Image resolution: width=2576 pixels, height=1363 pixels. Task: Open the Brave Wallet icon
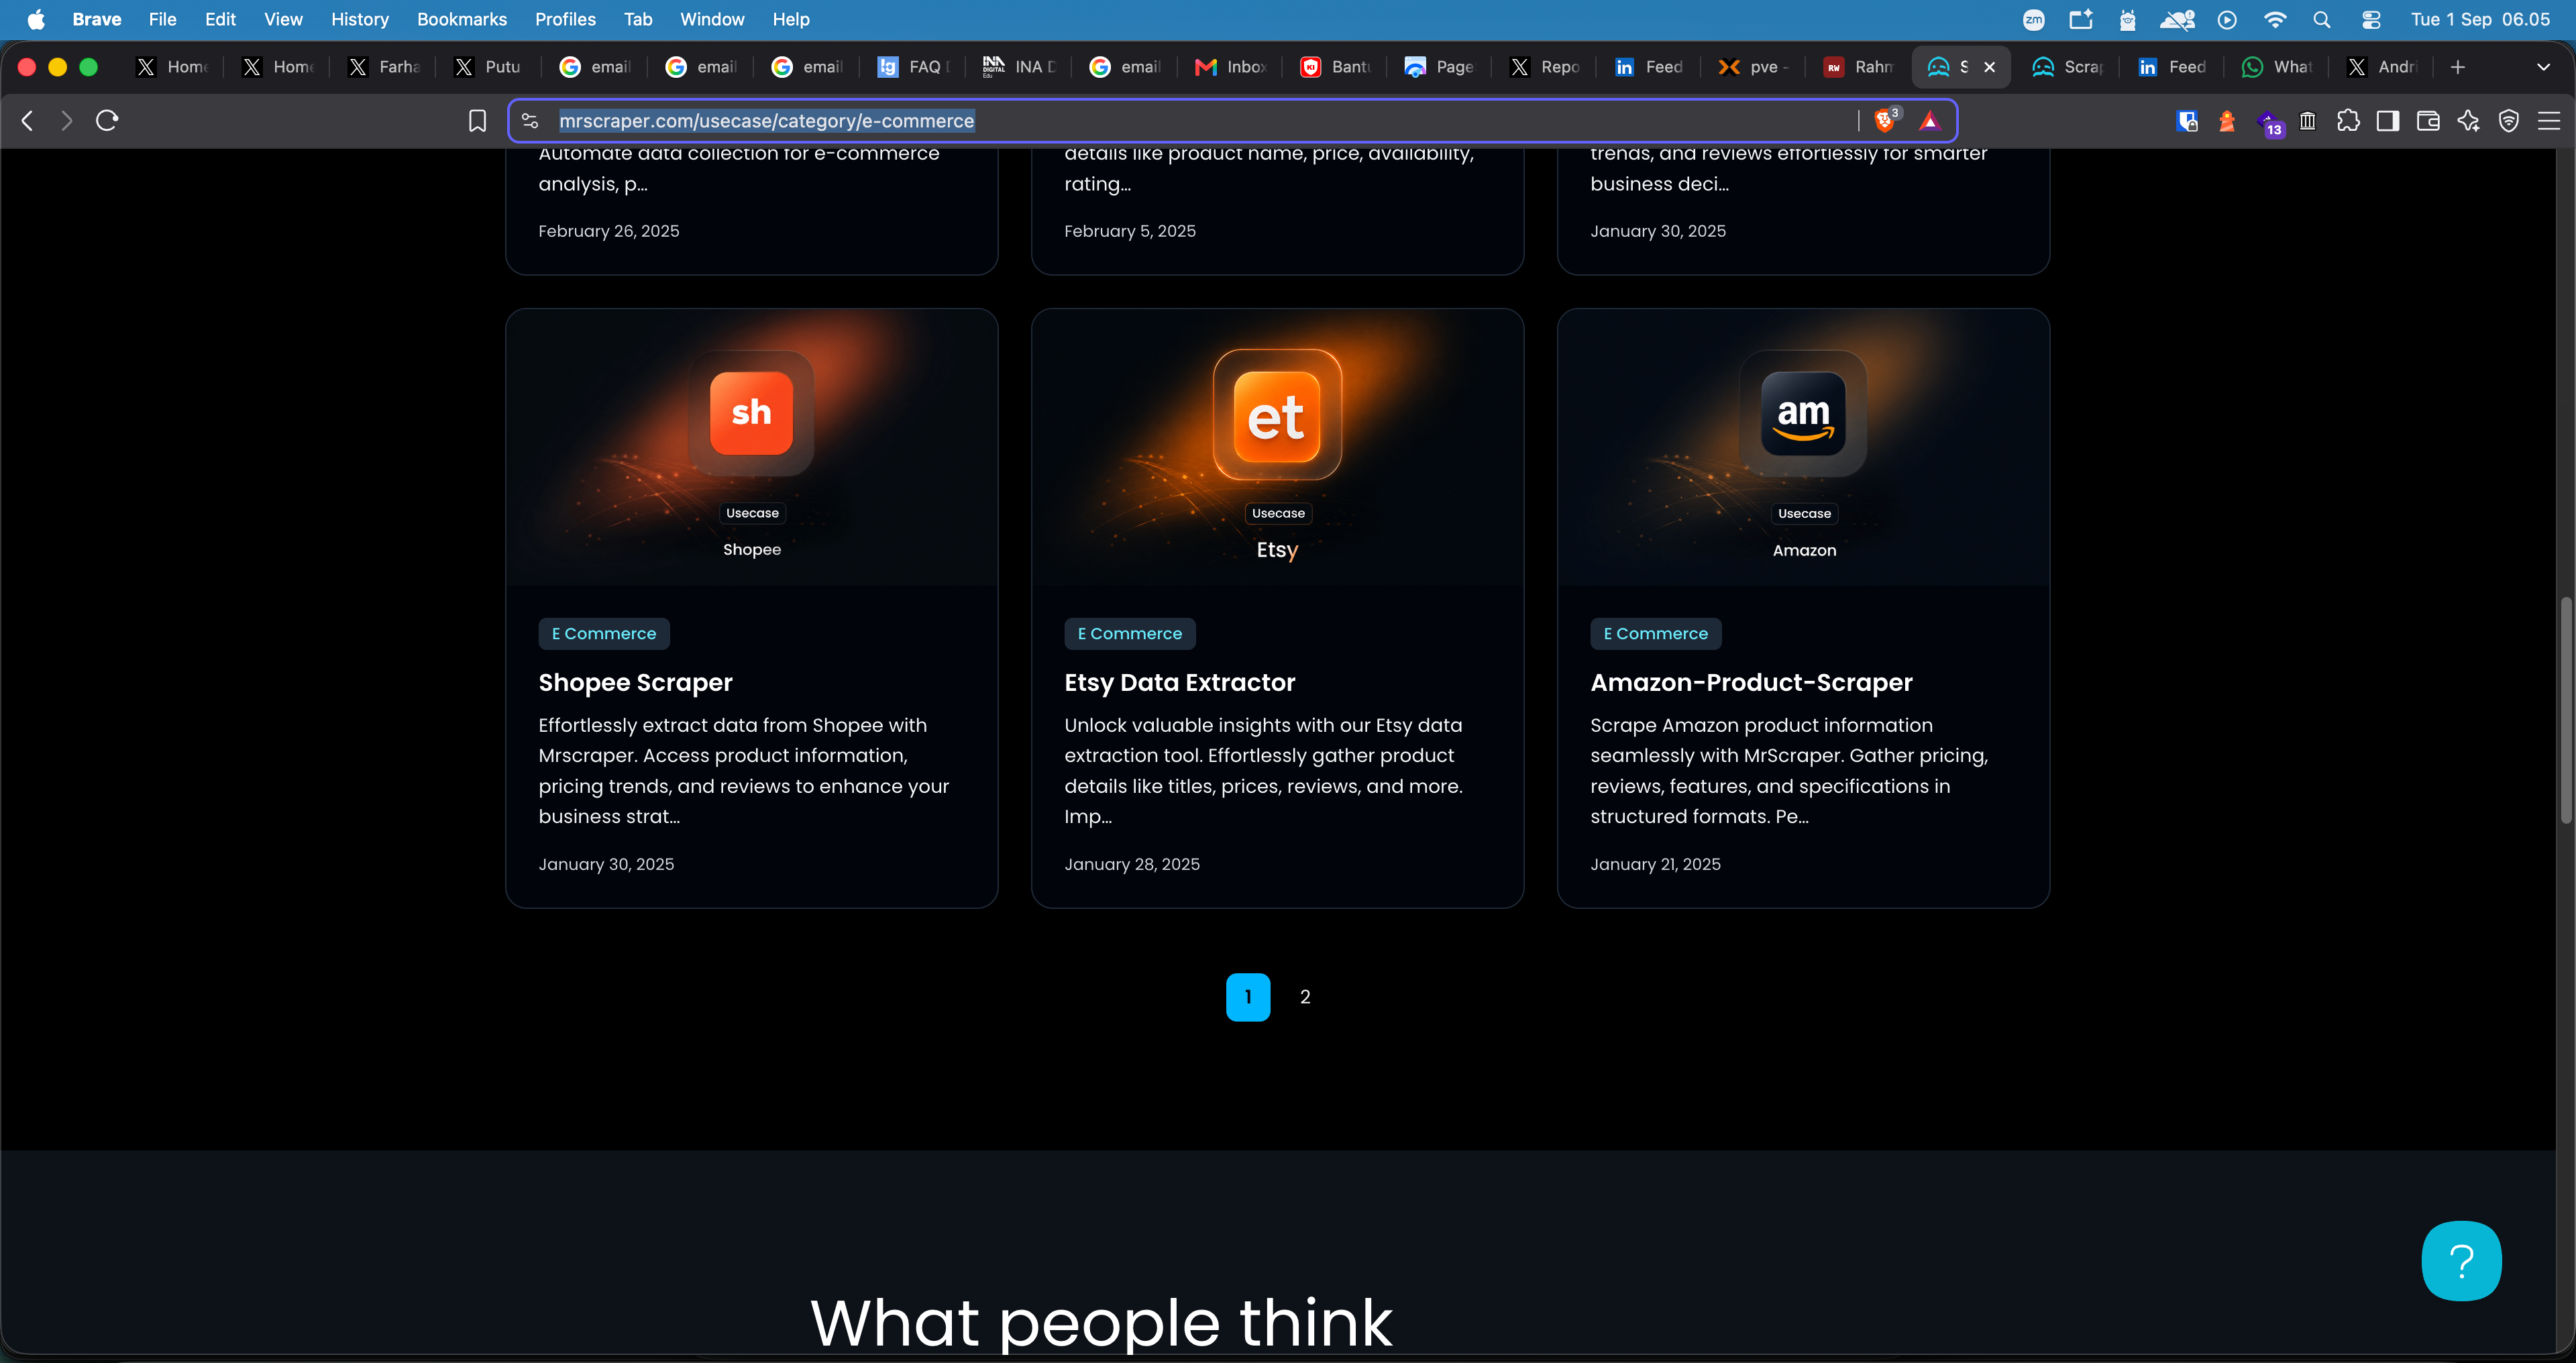click(2428, 121)
